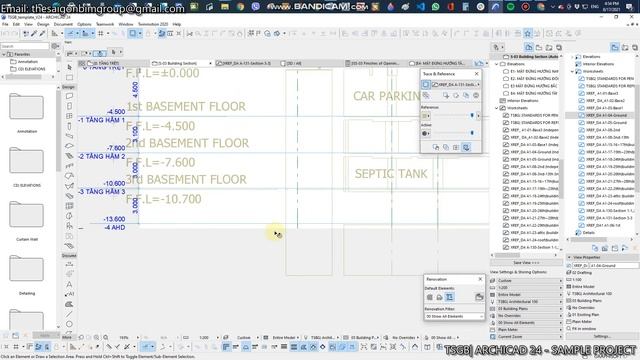Click the Layout Book icon in Navigator
The height and width of the screenshot is (360, 640).
point(549,47)
